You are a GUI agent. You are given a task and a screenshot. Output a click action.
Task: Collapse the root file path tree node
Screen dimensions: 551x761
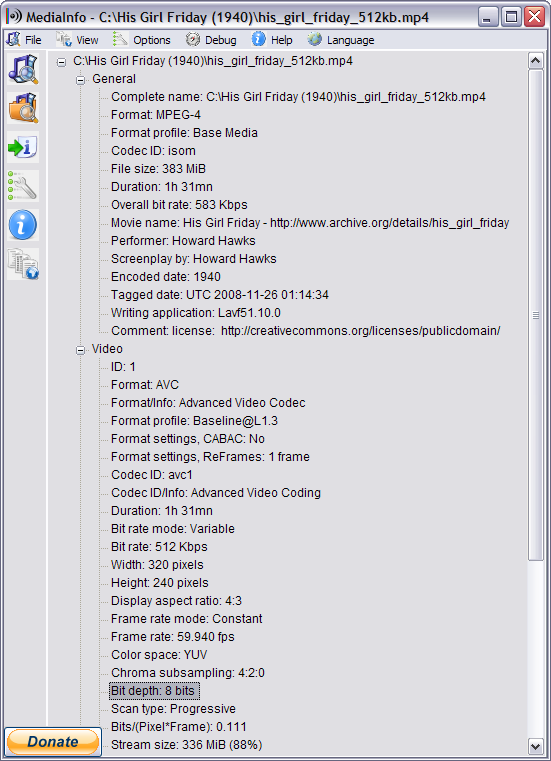click(x=61, y=62)
